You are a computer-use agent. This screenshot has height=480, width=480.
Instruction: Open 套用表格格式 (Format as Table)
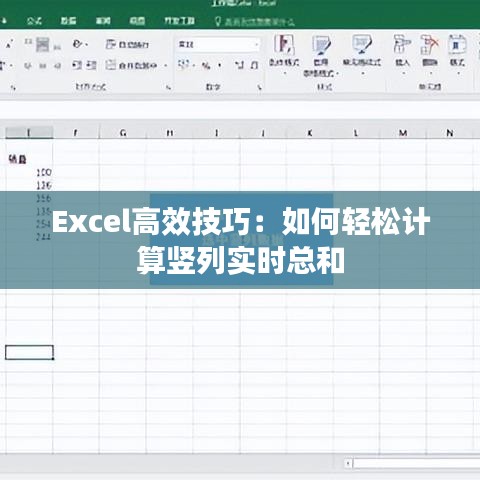tap(321, 55)
